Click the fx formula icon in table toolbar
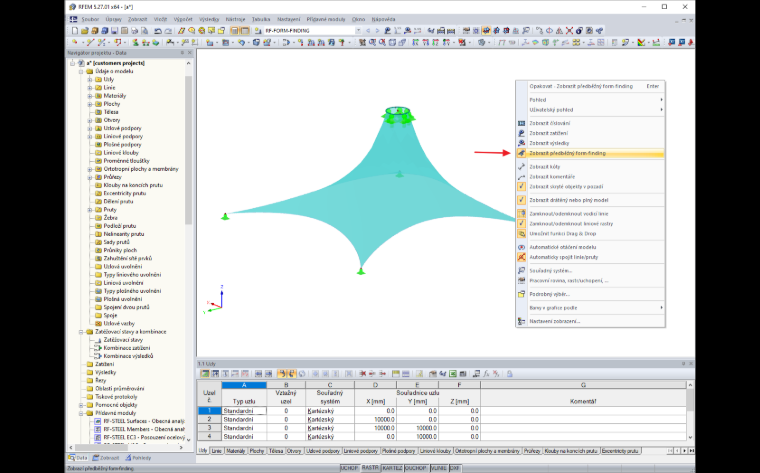 coord(486,374)
